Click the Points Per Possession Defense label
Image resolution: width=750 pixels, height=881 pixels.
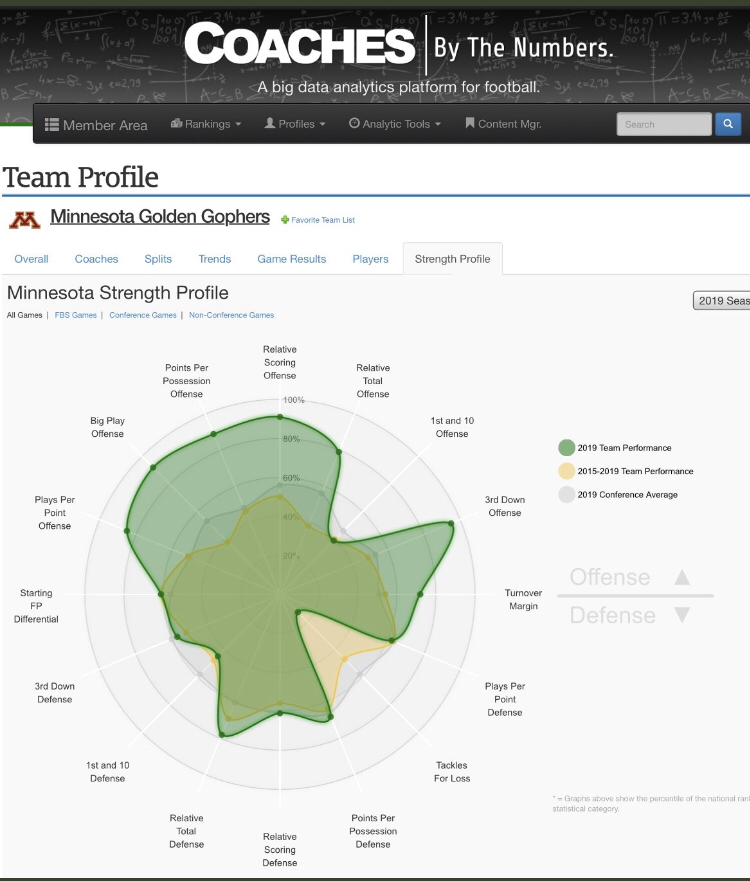[x=373, y=831]
